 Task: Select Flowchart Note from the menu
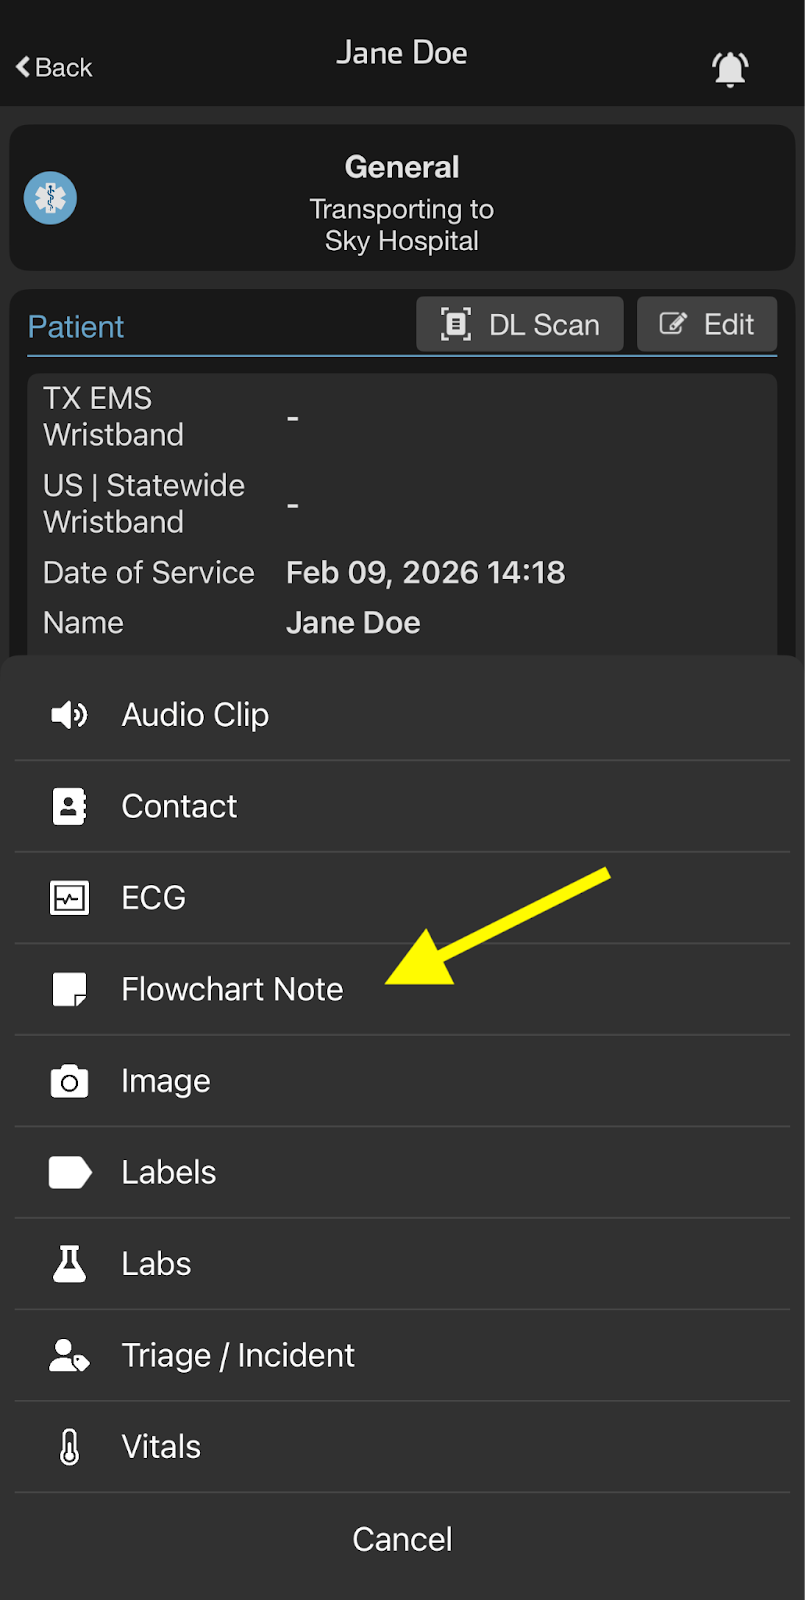[232, 990]
